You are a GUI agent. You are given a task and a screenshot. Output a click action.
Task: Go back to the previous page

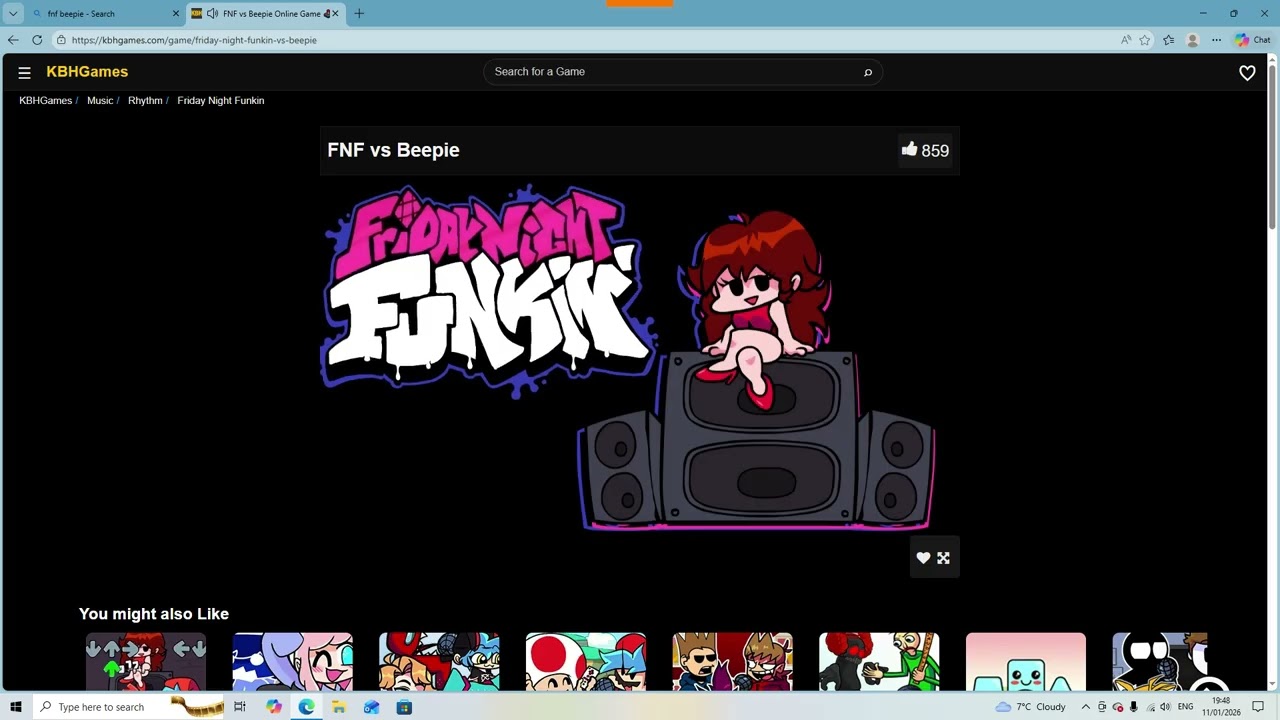[13, 40]
